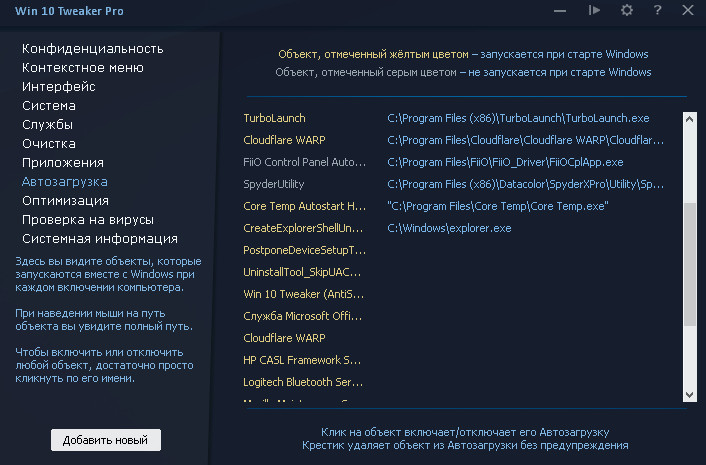The image size is (706, 465).
Task: Toggle Служба Microsoft Offi... entry
Action: (303, 316)
